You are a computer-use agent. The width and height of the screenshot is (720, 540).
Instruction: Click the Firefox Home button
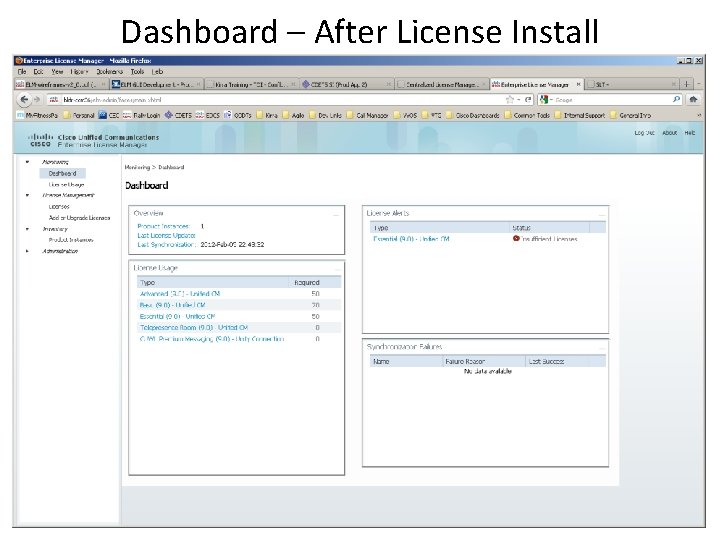tap(693, 99)
